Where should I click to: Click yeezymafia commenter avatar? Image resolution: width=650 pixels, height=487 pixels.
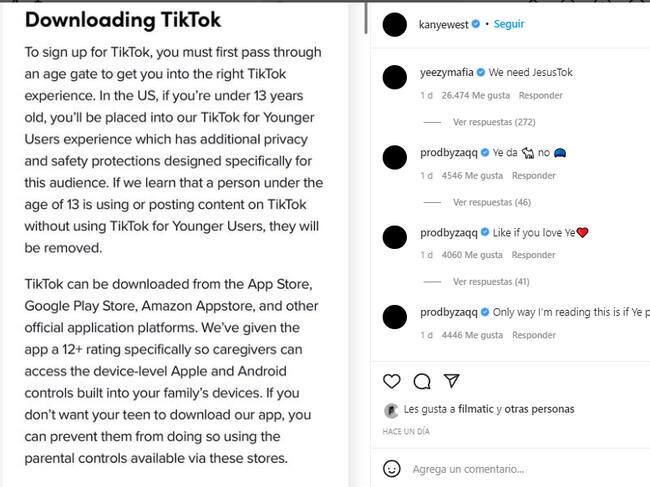click(x=395, y=76)
